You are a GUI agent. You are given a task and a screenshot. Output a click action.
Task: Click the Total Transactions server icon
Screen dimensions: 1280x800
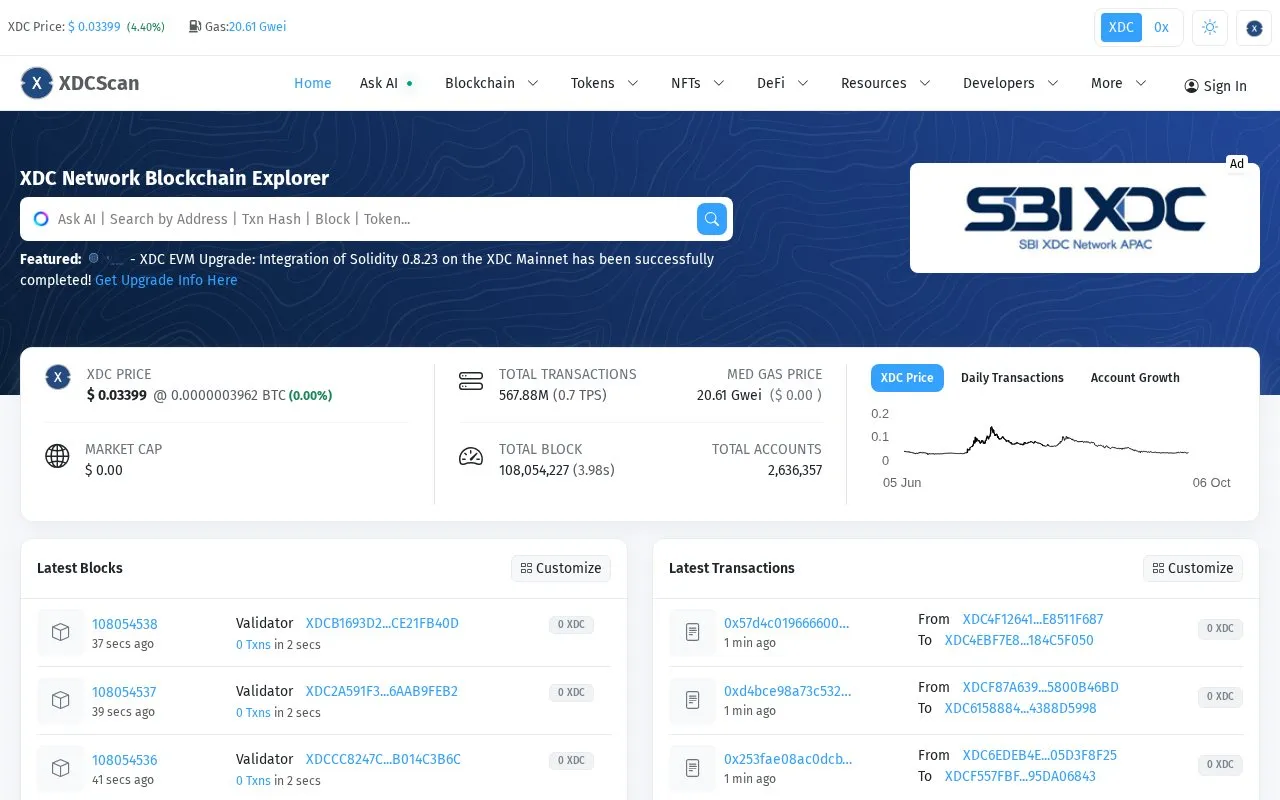coord(470,381)
